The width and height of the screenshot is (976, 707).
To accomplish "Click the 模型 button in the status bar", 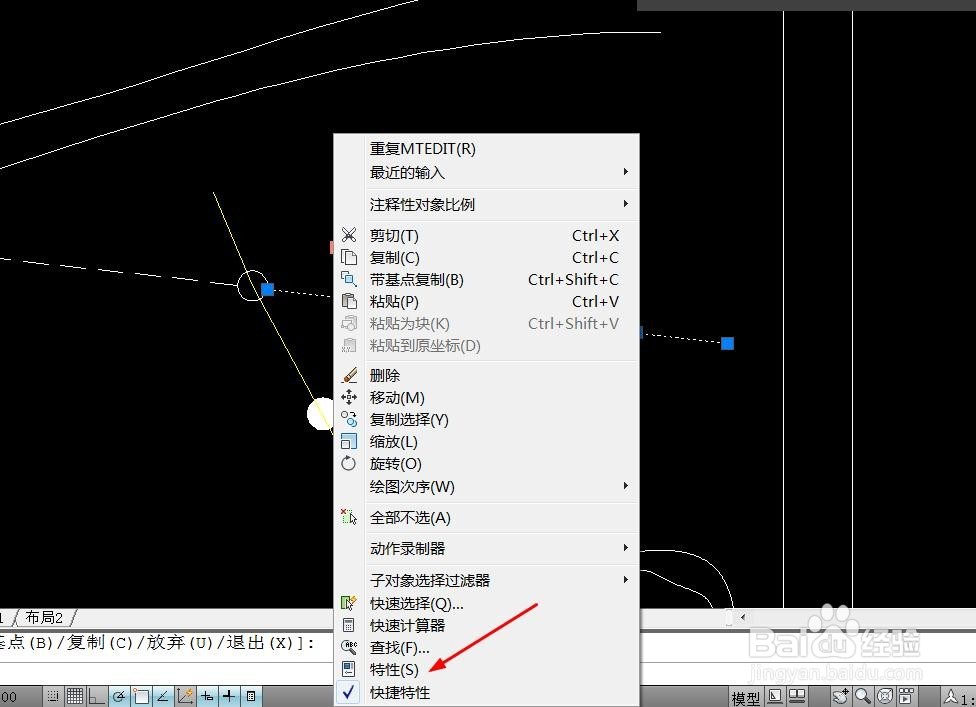I will click(745, 696).
